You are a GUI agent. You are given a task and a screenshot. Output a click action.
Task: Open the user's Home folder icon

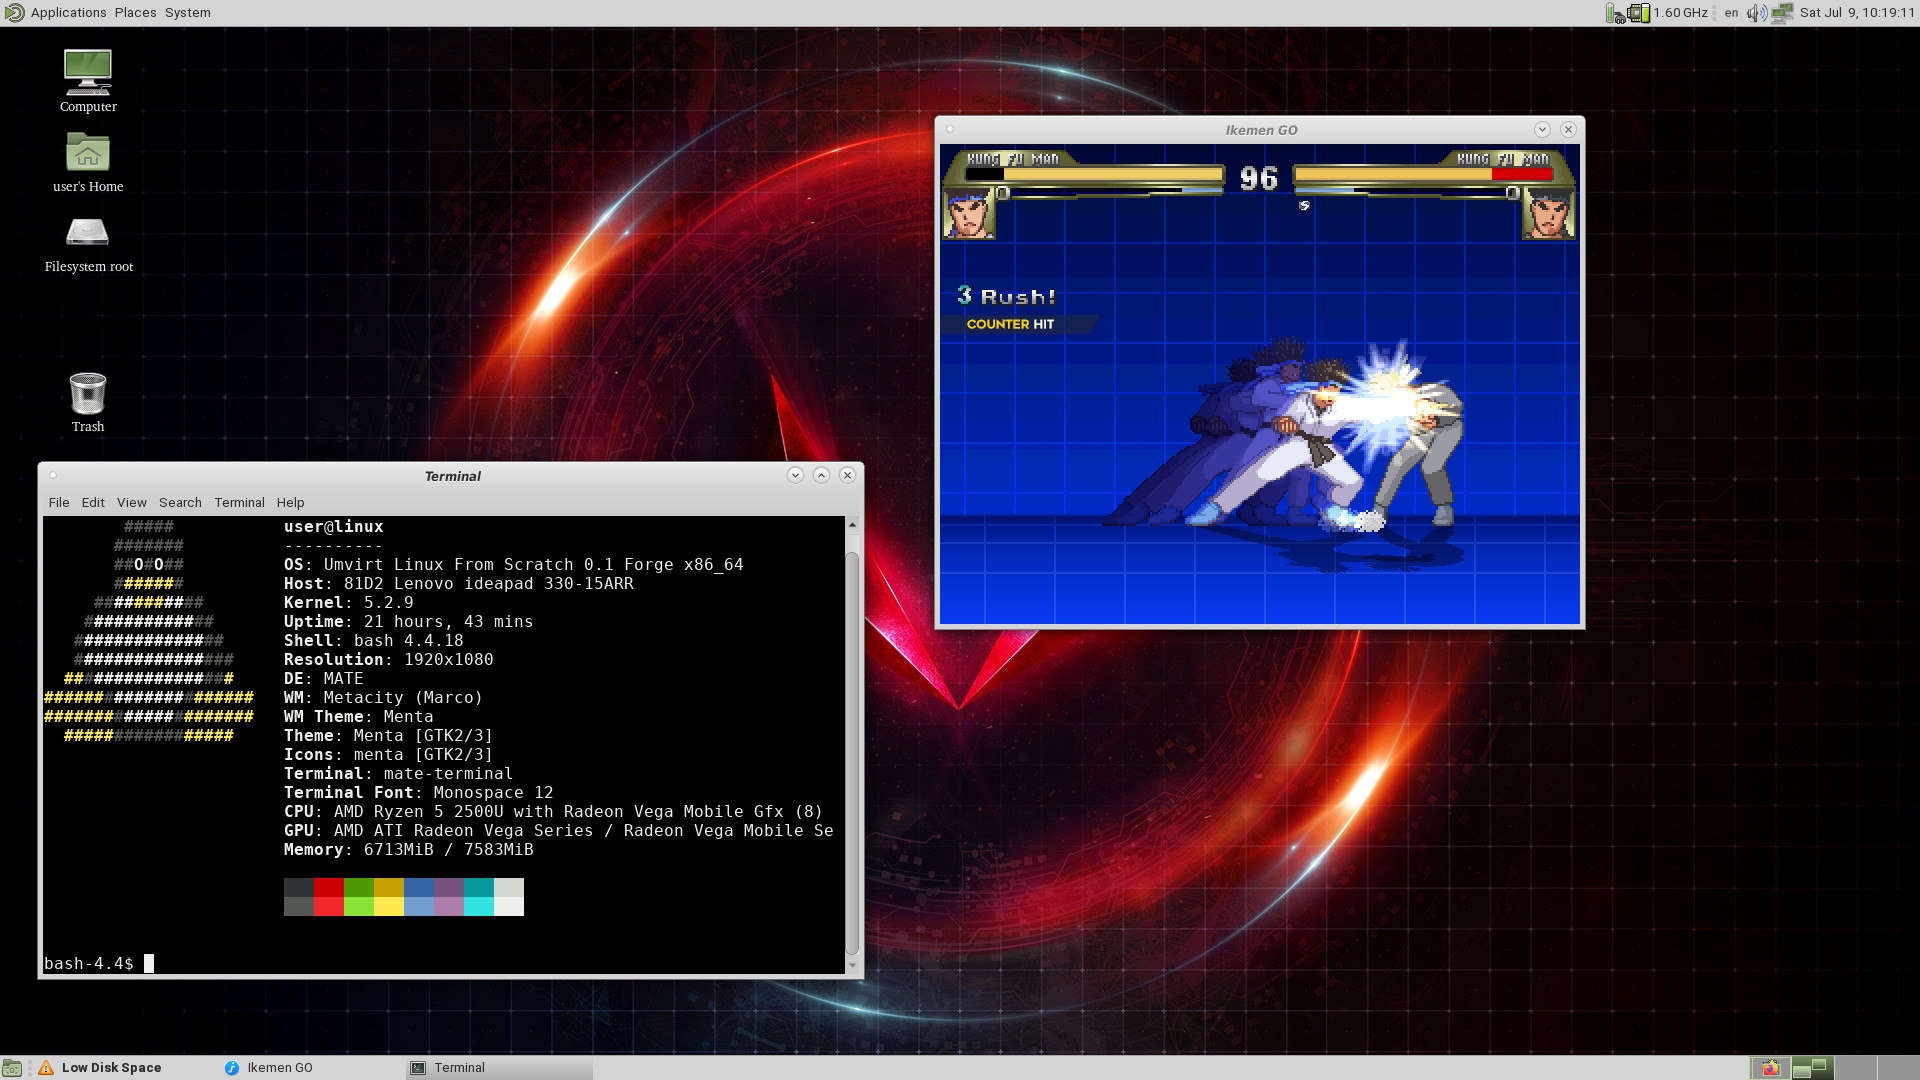pyautogui.click(x=88, y=153)
